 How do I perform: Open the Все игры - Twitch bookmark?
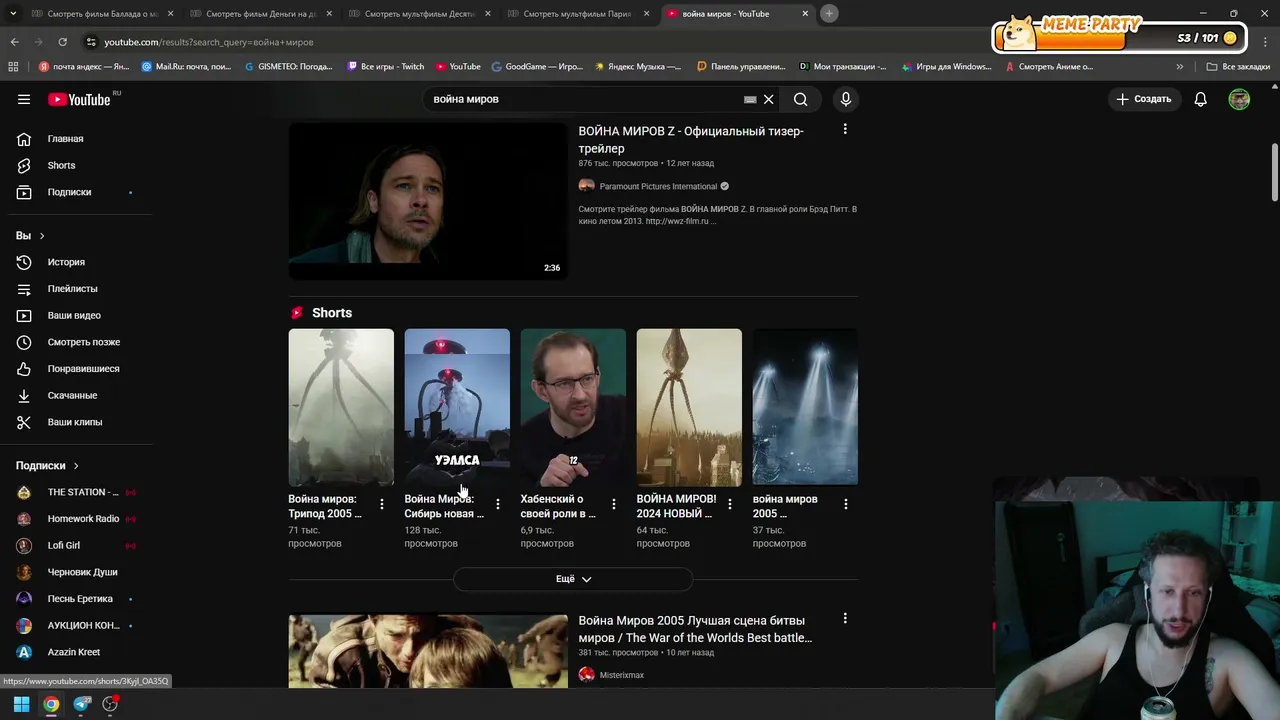[386, 67]
